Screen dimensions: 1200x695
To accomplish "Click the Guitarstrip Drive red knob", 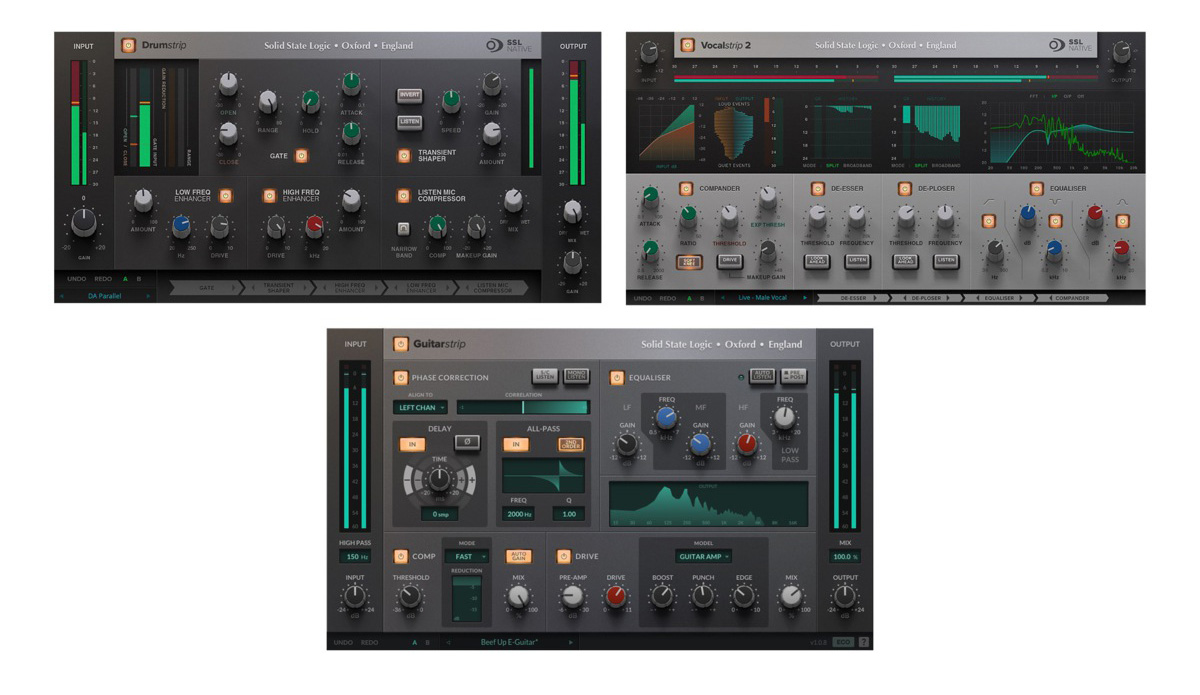I will point(615,597).
